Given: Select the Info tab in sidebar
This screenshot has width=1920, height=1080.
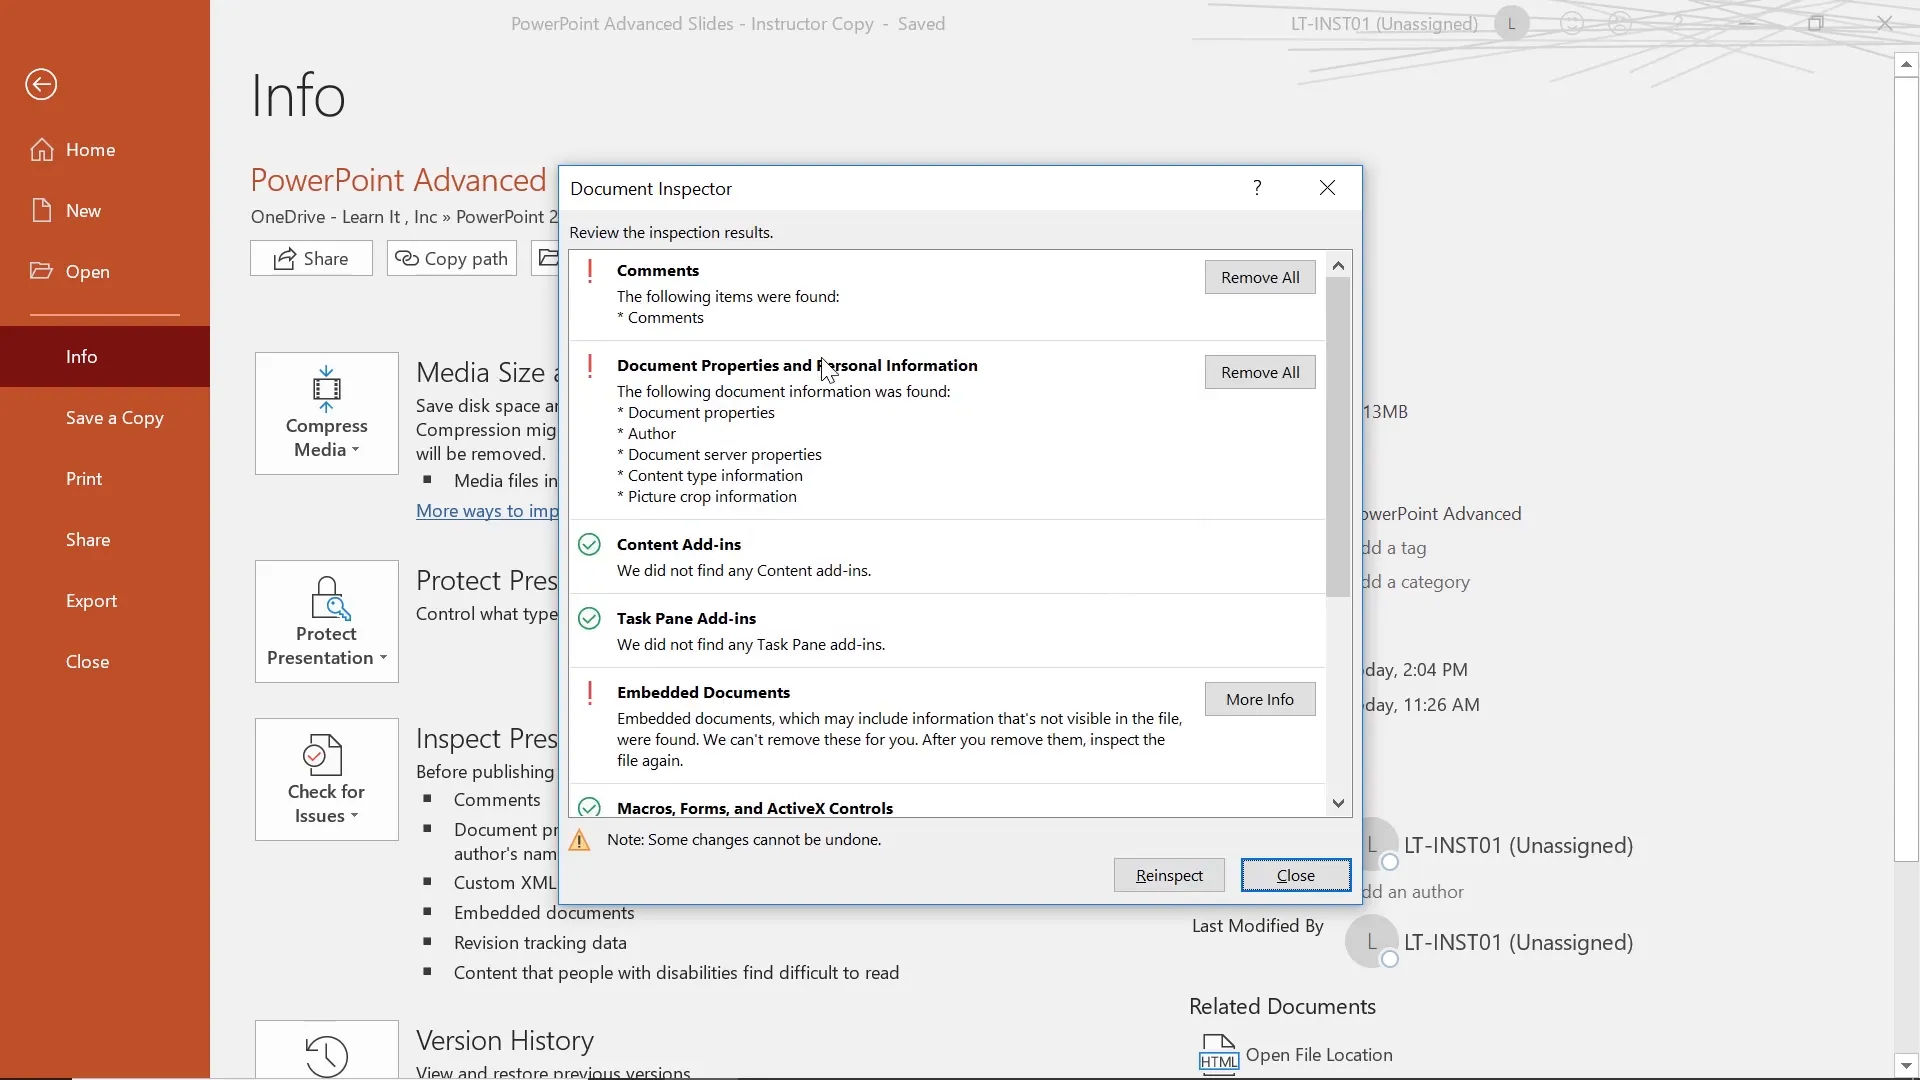Looking at the screenshot, I should click(x=105, y=357).
